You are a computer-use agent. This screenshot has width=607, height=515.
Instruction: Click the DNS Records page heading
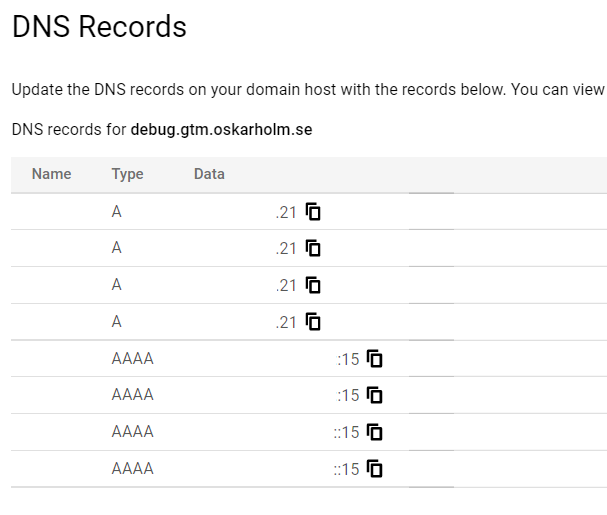99,27
